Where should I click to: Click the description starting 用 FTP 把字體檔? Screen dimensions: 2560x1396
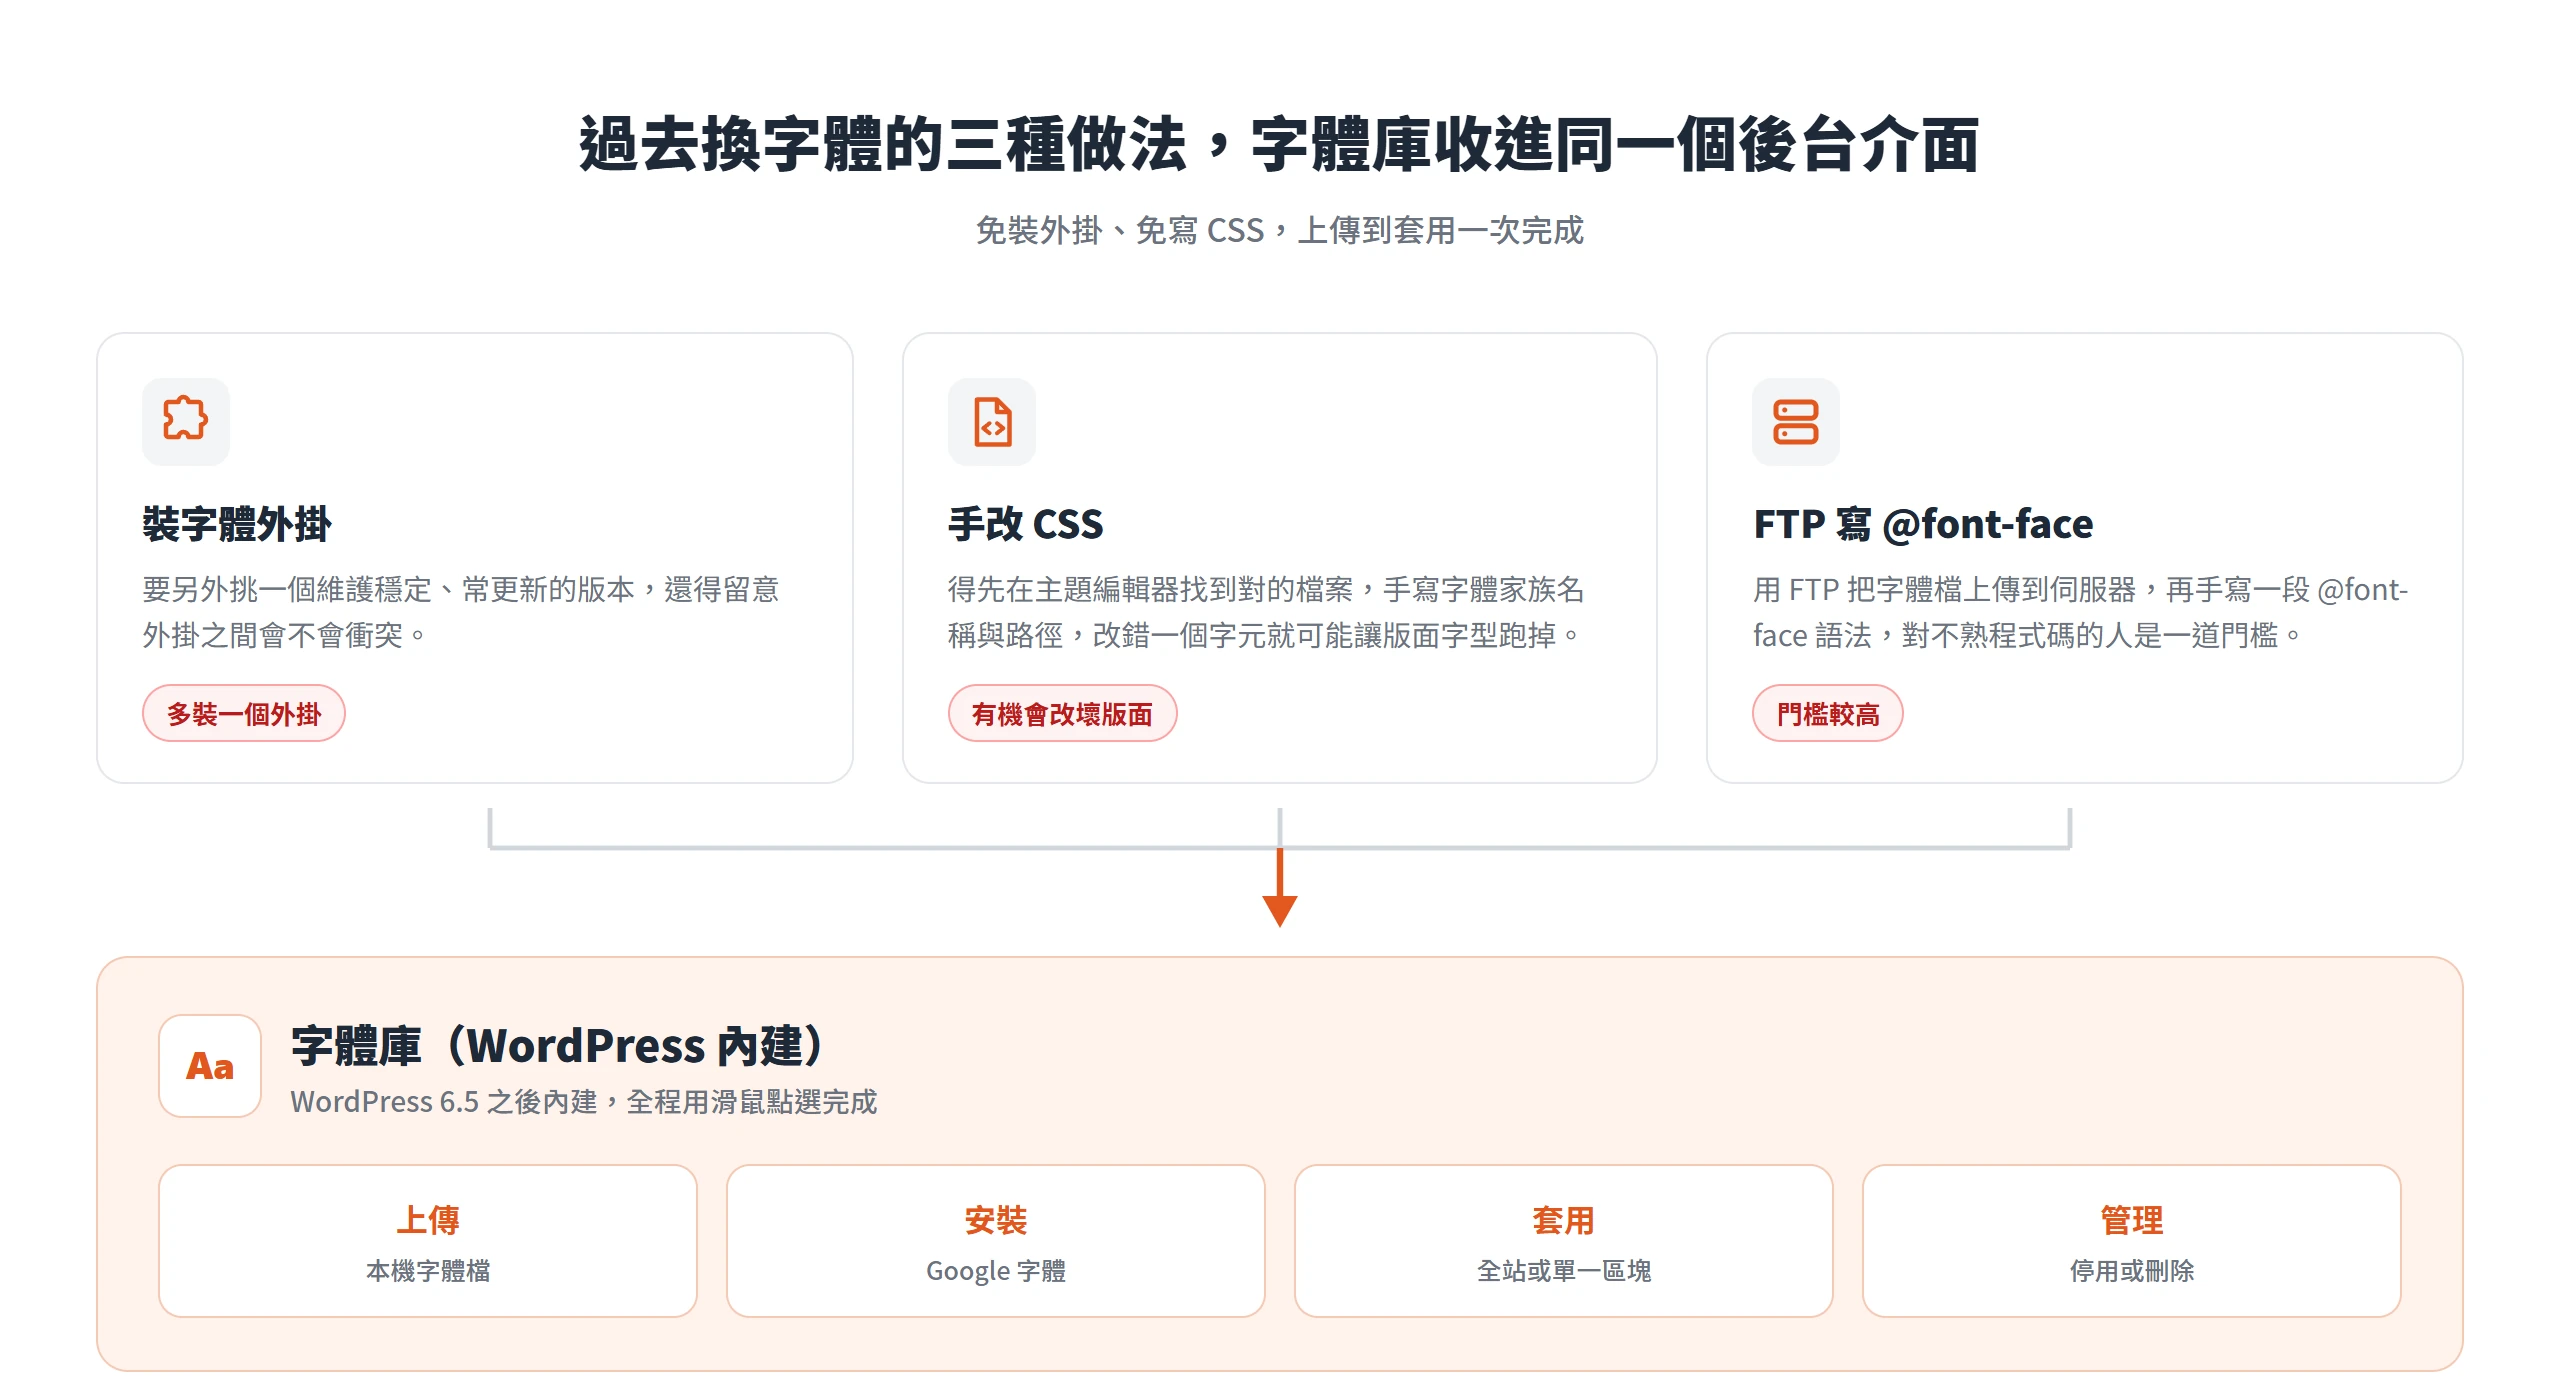pyautogui.click(x=2080, y=612)
